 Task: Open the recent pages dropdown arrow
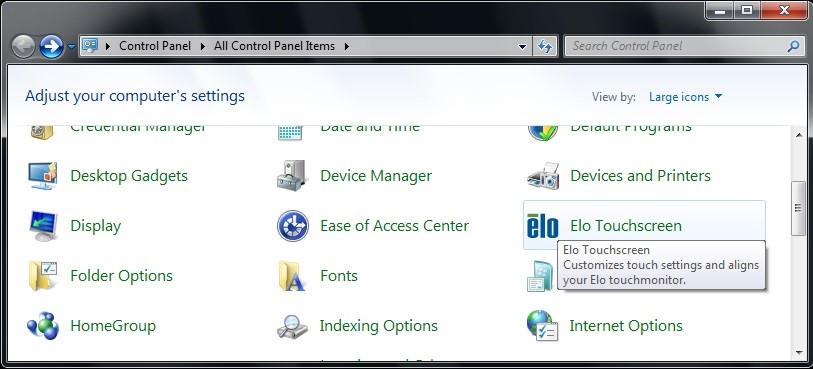point(71,47)
